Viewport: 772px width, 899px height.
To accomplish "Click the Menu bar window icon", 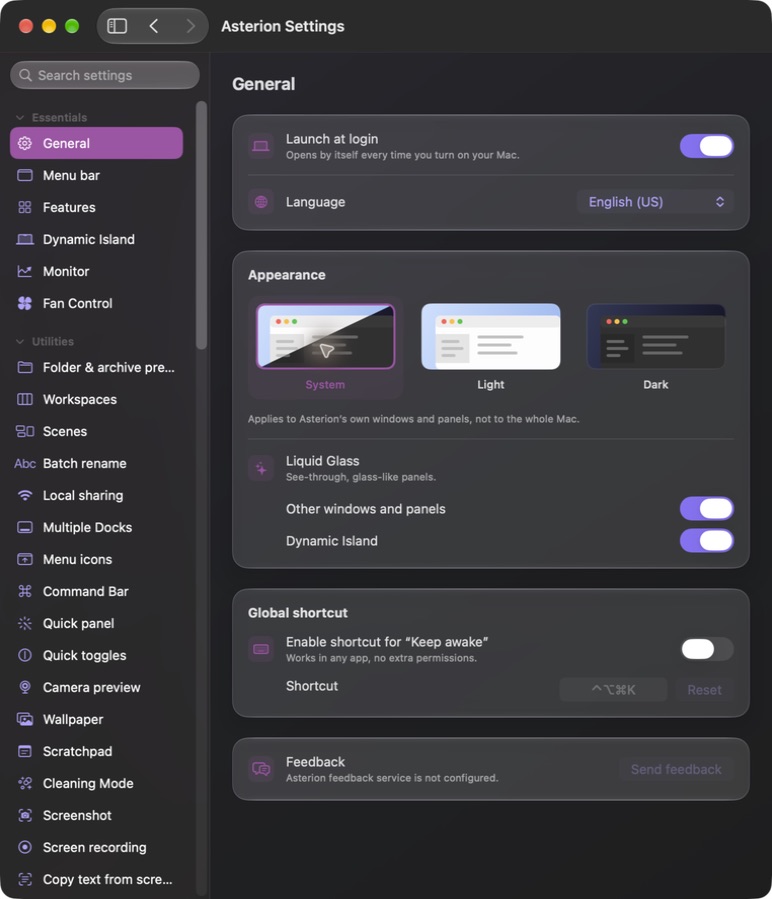I will tap(25, 175).
